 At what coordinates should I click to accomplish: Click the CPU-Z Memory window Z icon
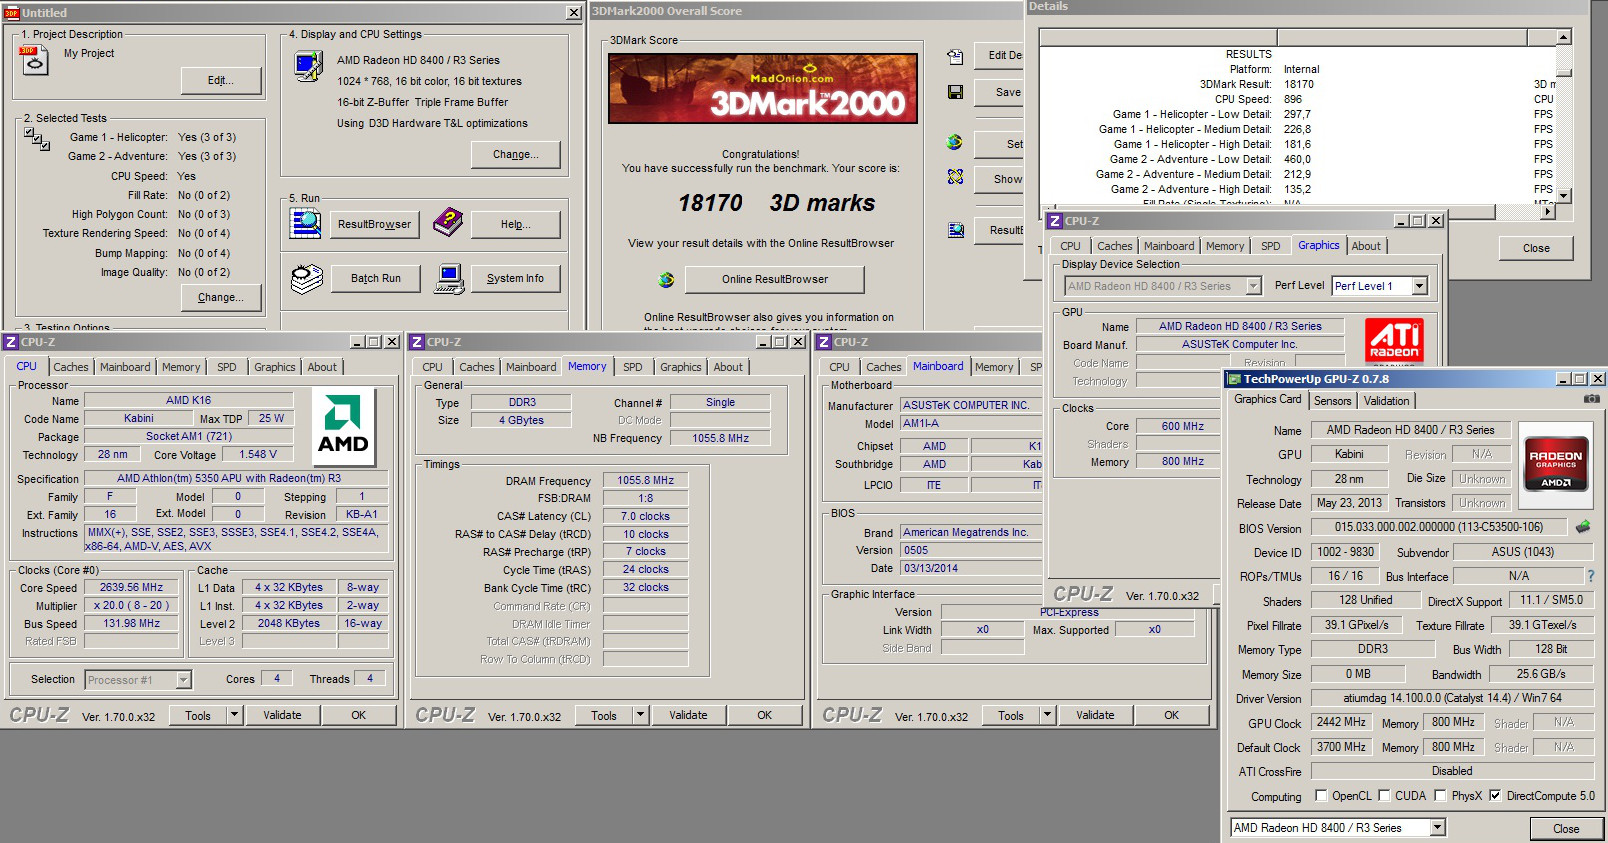[x=417, y=342]
